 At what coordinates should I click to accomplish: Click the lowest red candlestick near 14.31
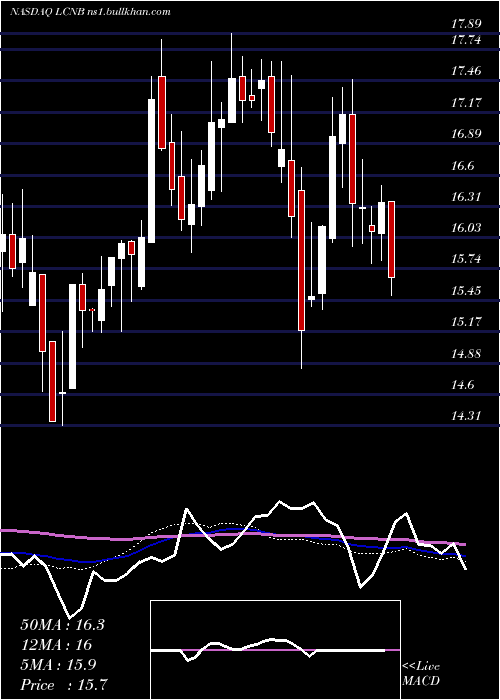coord(53,381)
